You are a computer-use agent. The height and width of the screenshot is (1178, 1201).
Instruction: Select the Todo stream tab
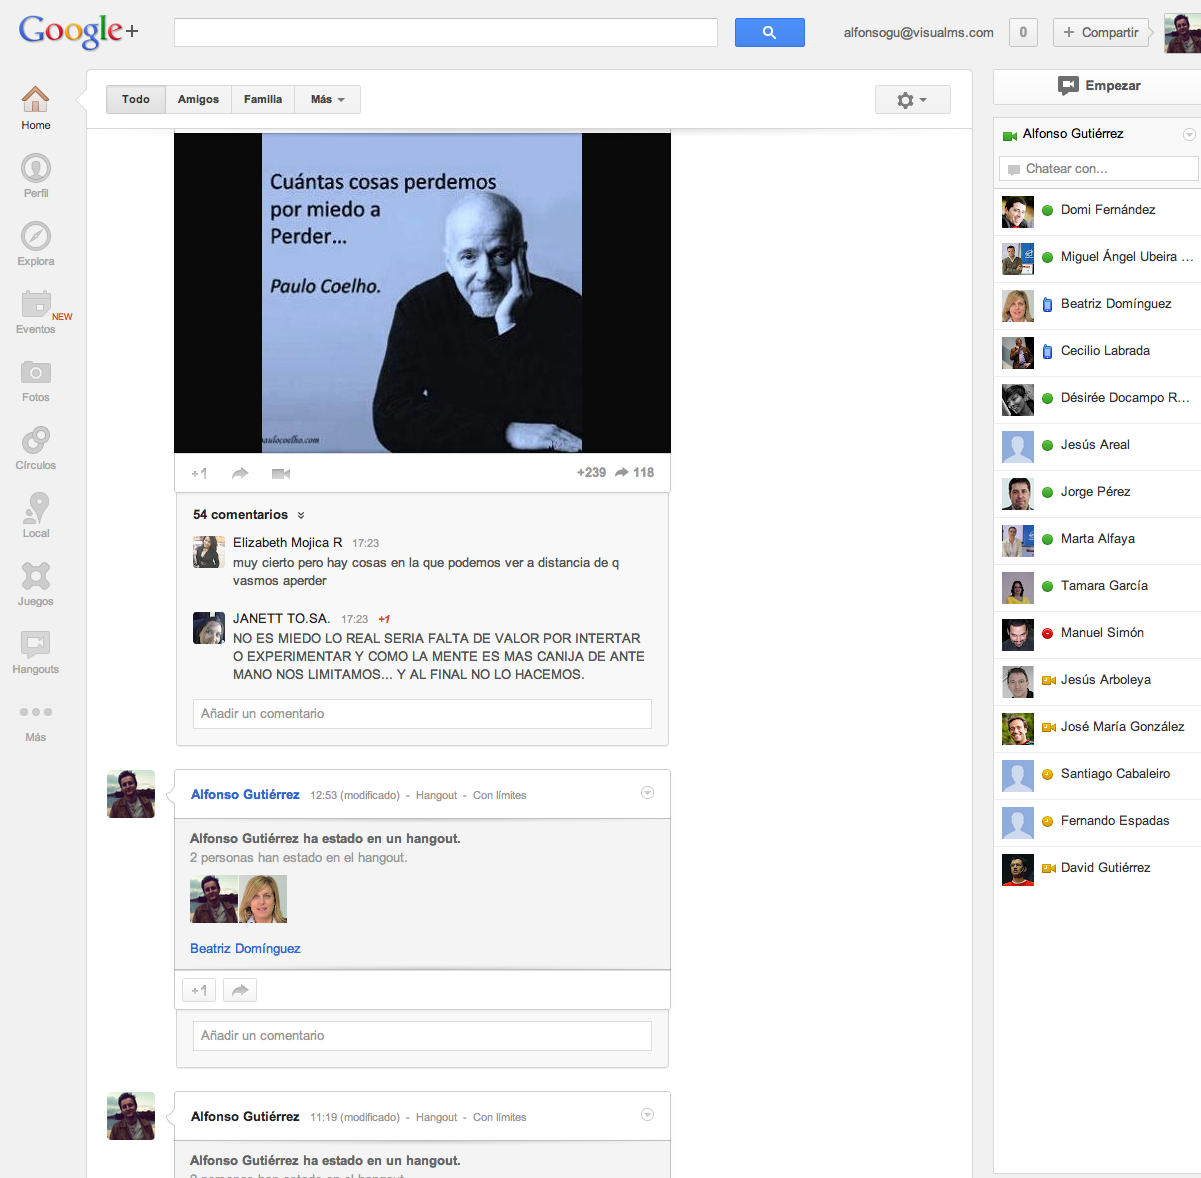(136, 99)
